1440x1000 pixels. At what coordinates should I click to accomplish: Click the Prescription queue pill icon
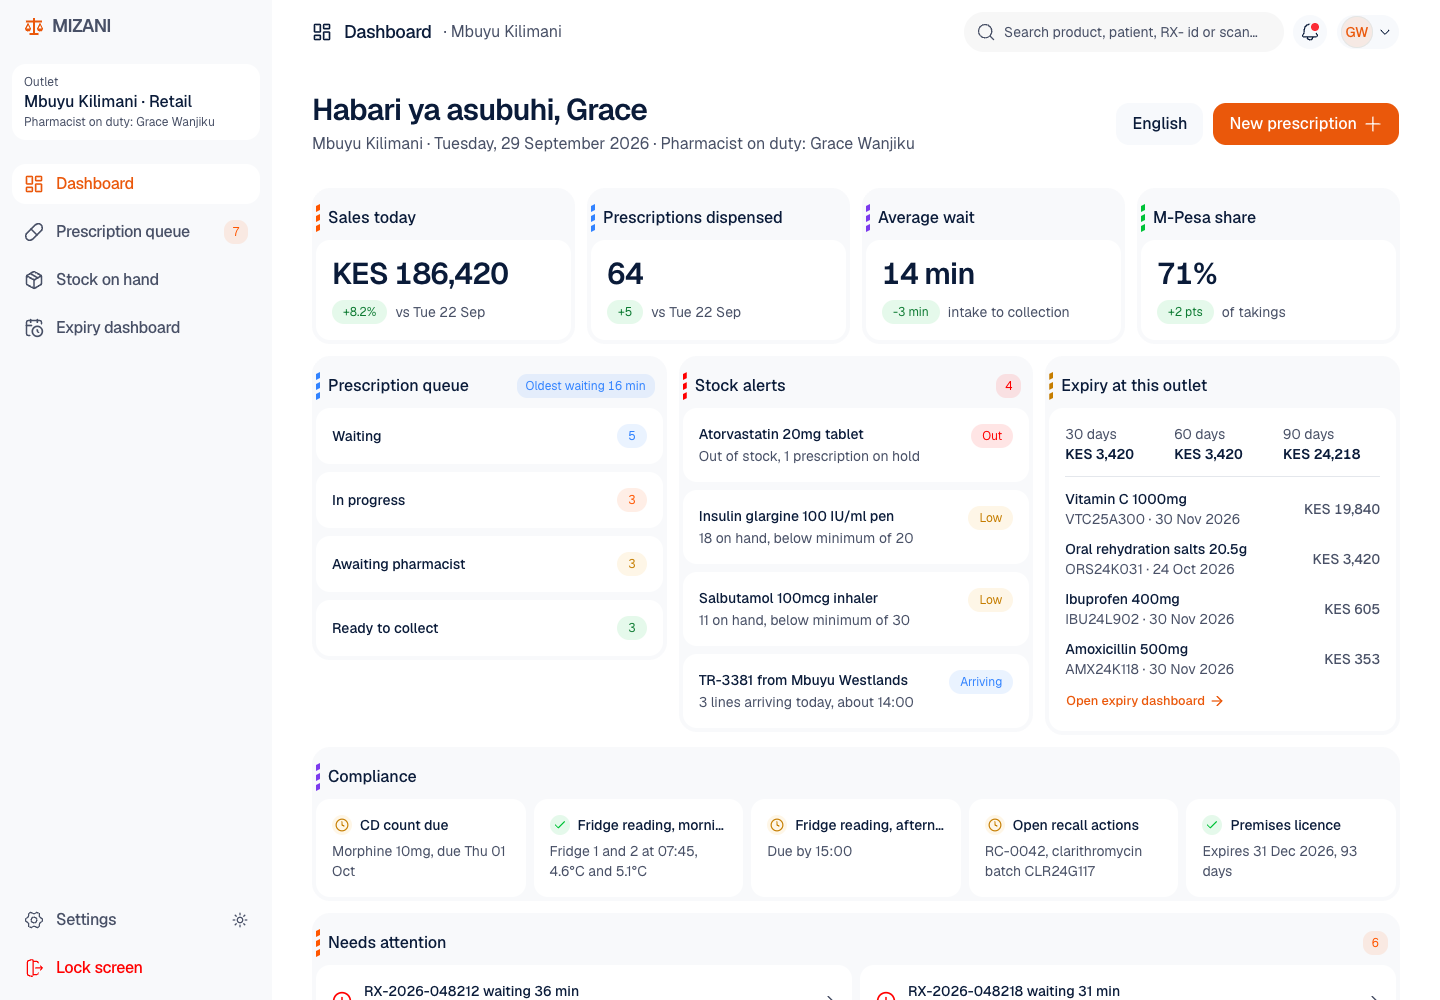pos(34,232)
